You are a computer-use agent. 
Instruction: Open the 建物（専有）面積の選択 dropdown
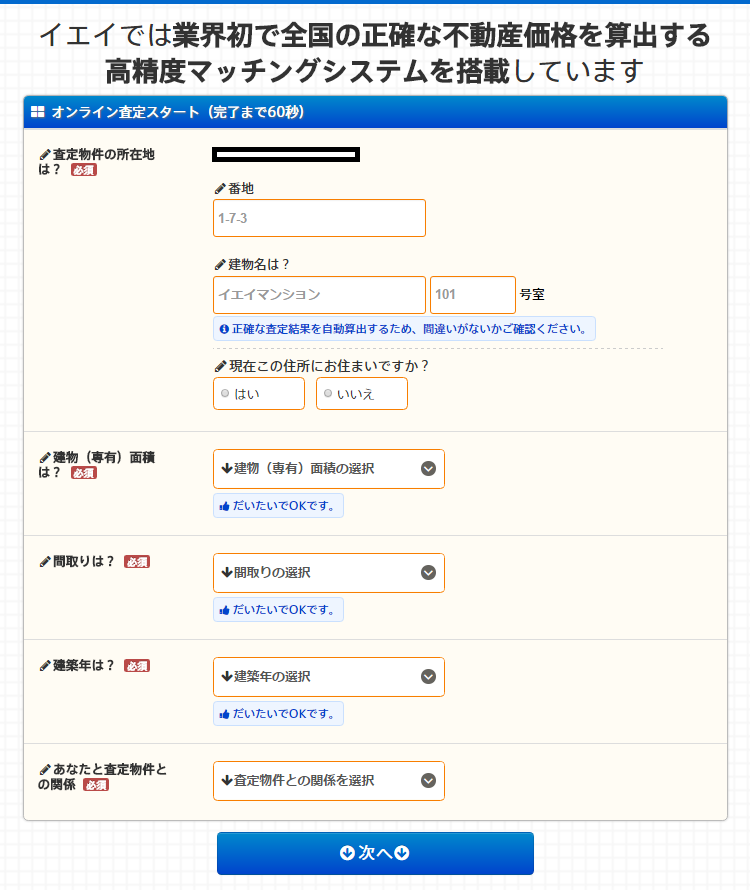pyautogui.click(x=328, y=468)
